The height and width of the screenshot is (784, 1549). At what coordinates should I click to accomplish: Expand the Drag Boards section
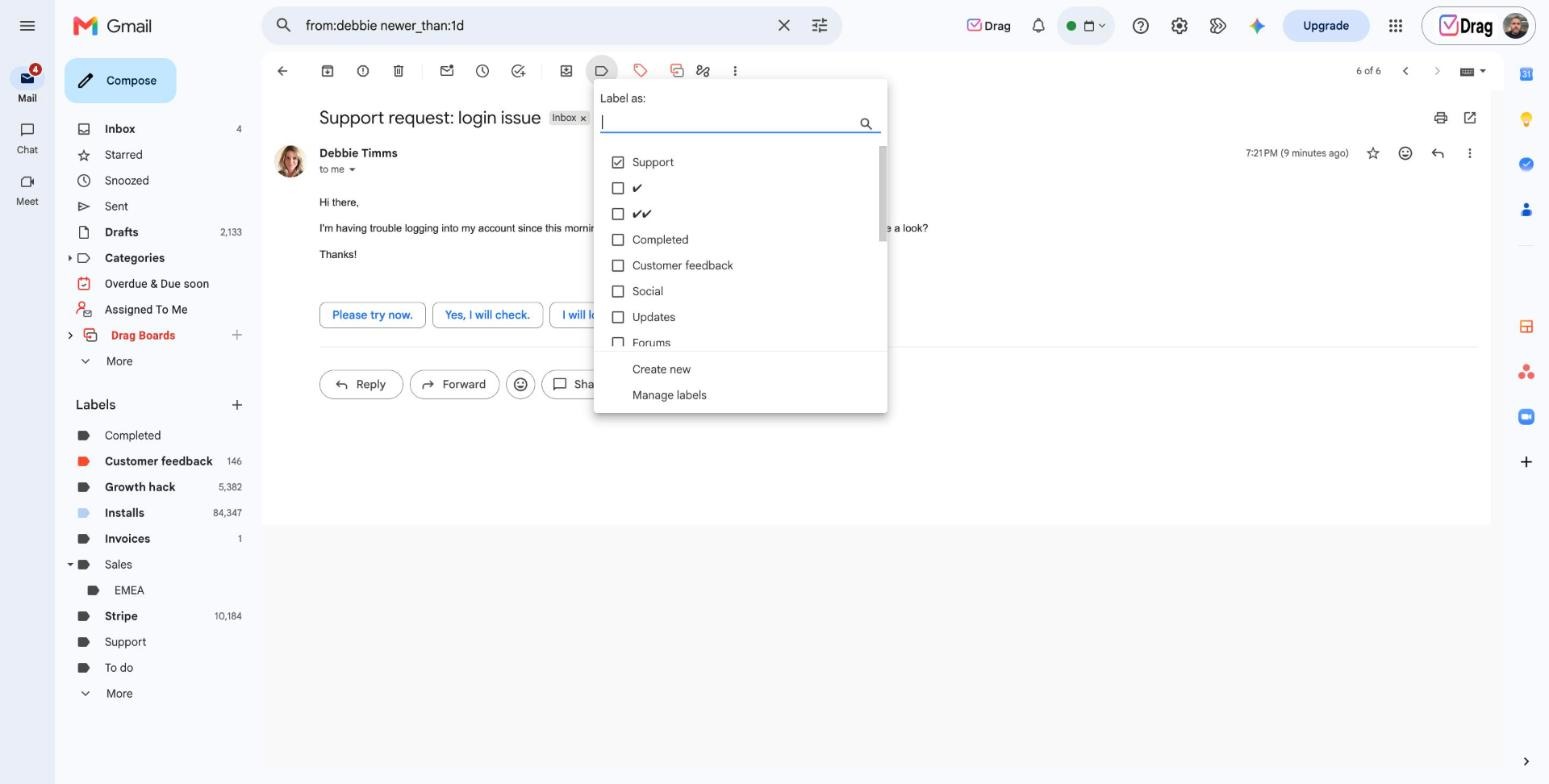click(70, 336)
